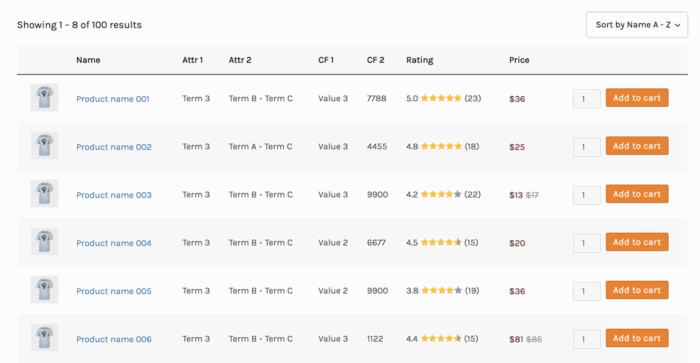Click the Price column header
Screen dimensions: 700x363
pos(519,60)
